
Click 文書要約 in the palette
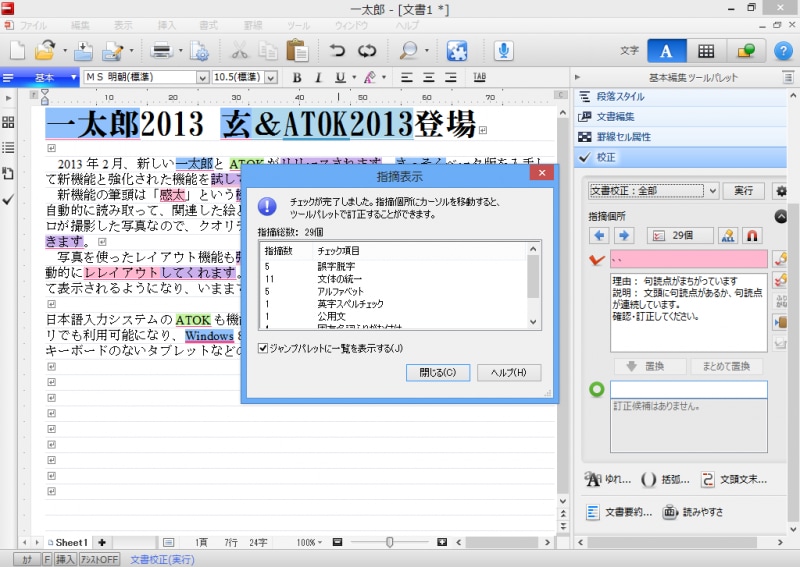point(619,512)
